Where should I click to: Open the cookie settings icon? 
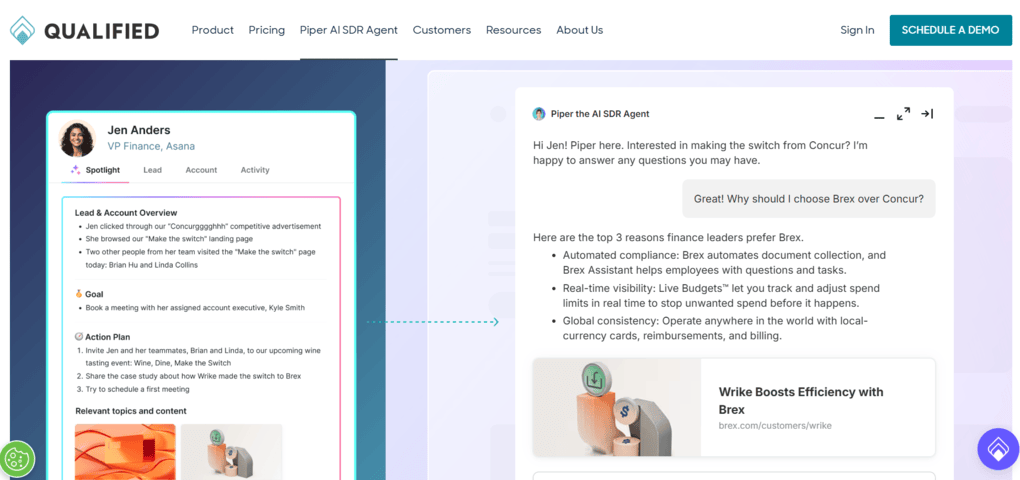tap(18, 459)
